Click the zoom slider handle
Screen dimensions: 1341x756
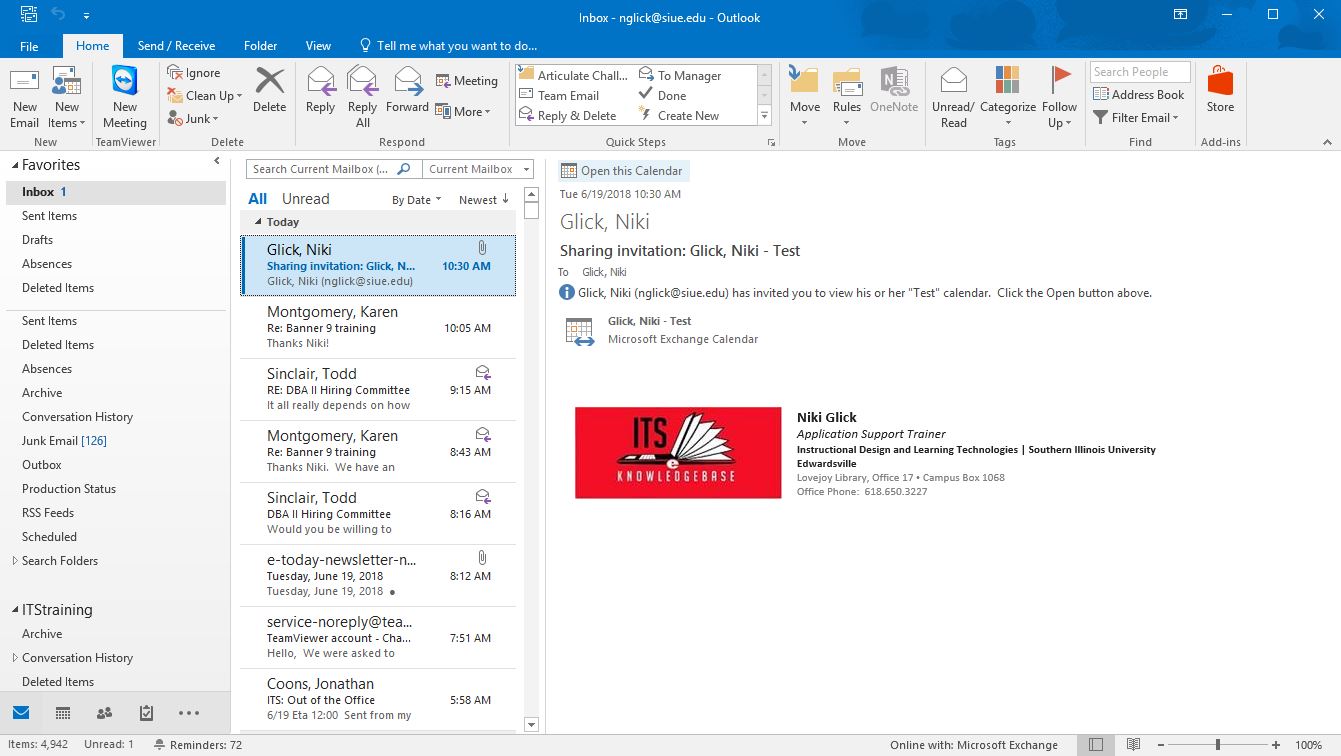point(1217,745)
